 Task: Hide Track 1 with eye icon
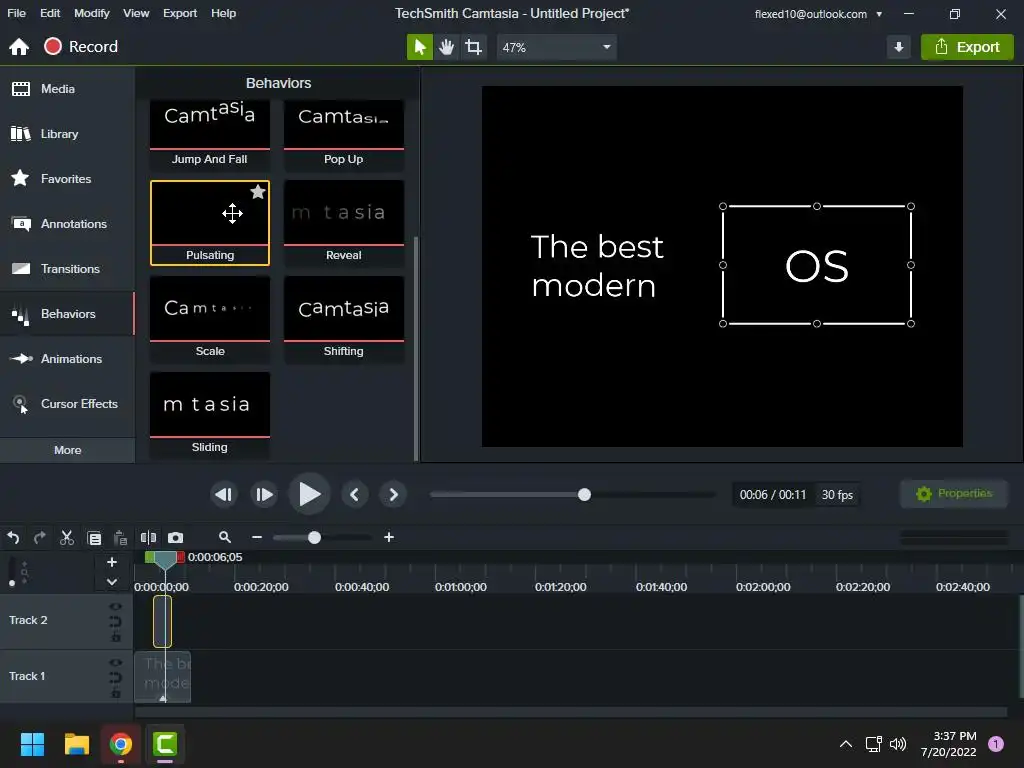[x=116, y=663]
